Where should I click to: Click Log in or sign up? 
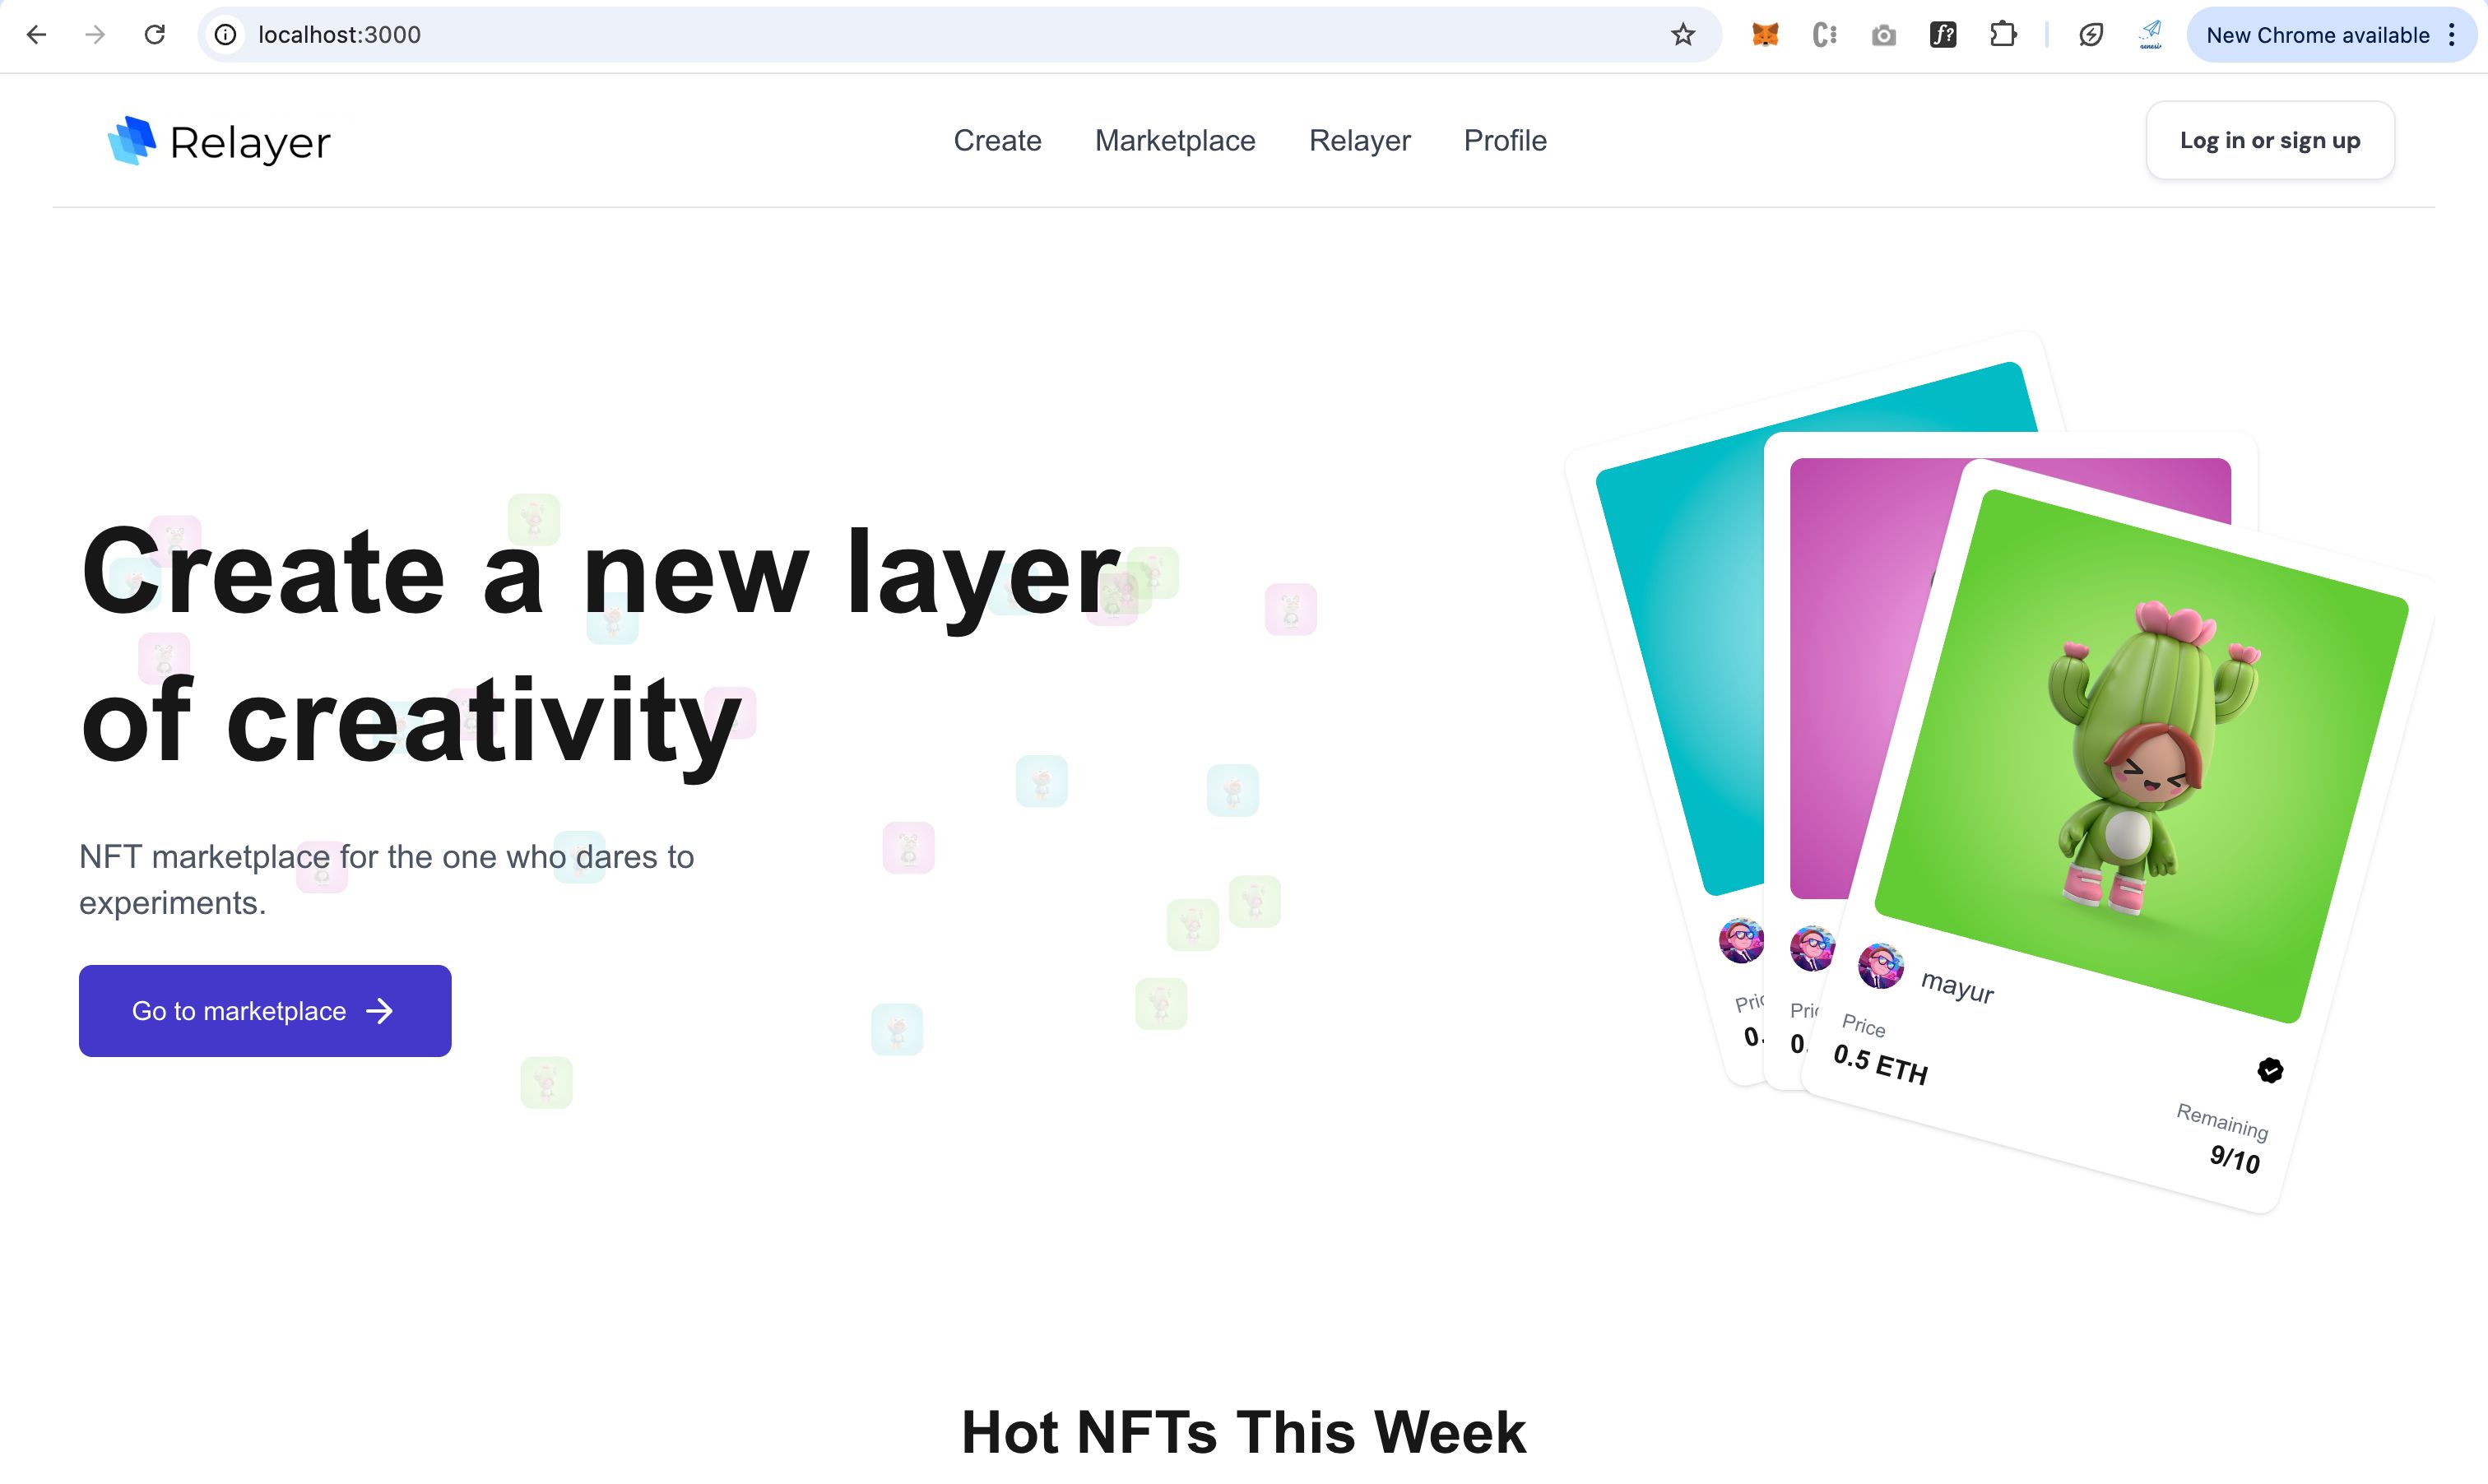click(2270, 140)
